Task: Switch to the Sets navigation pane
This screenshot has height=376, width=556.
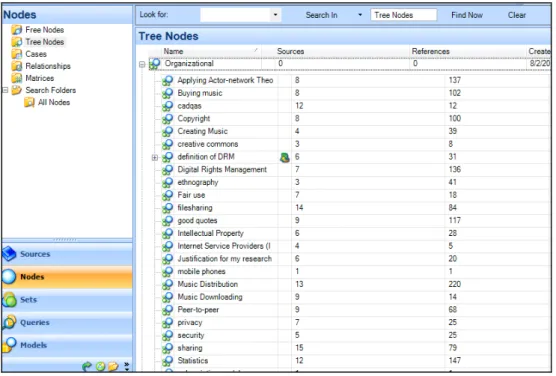Action: 67,300
